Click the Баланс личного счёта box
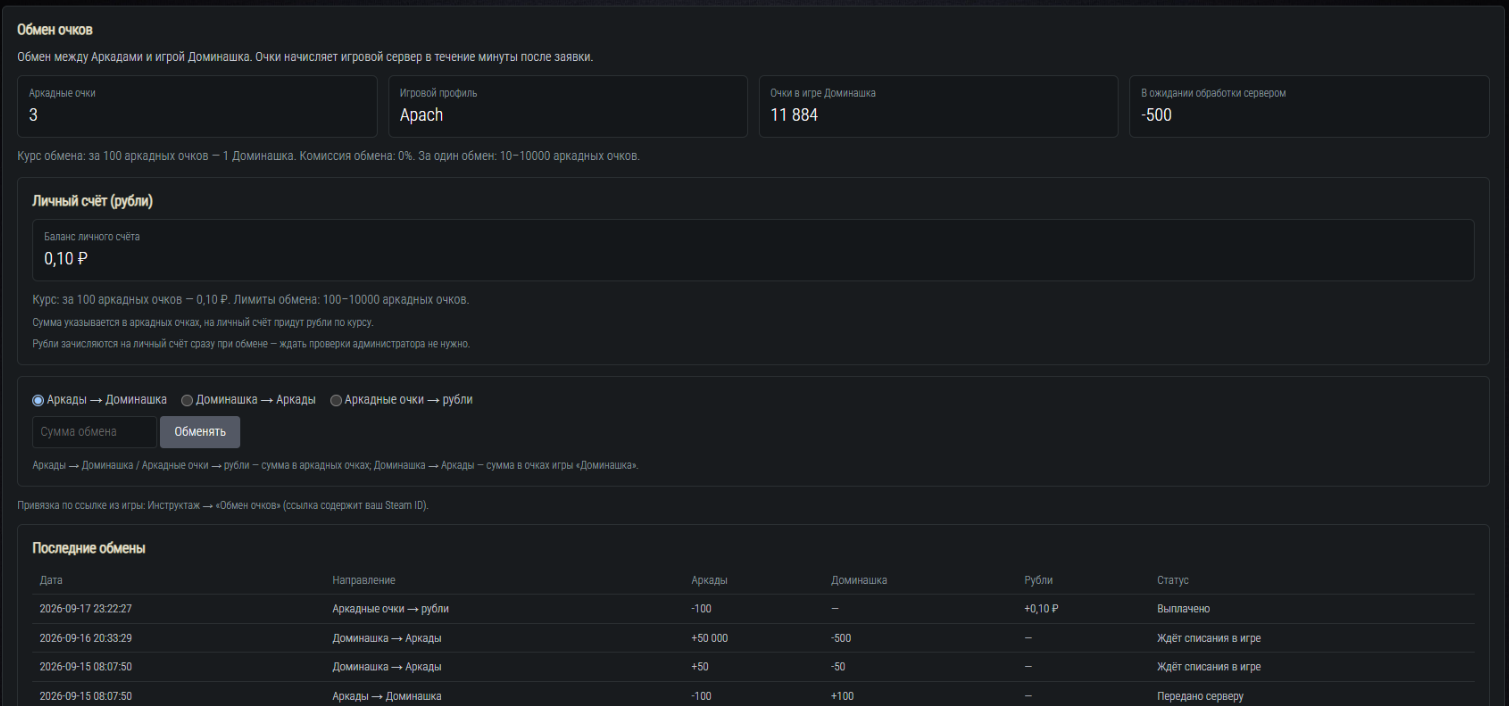Viewport: 1509px width, 706px height. (753, 250)
